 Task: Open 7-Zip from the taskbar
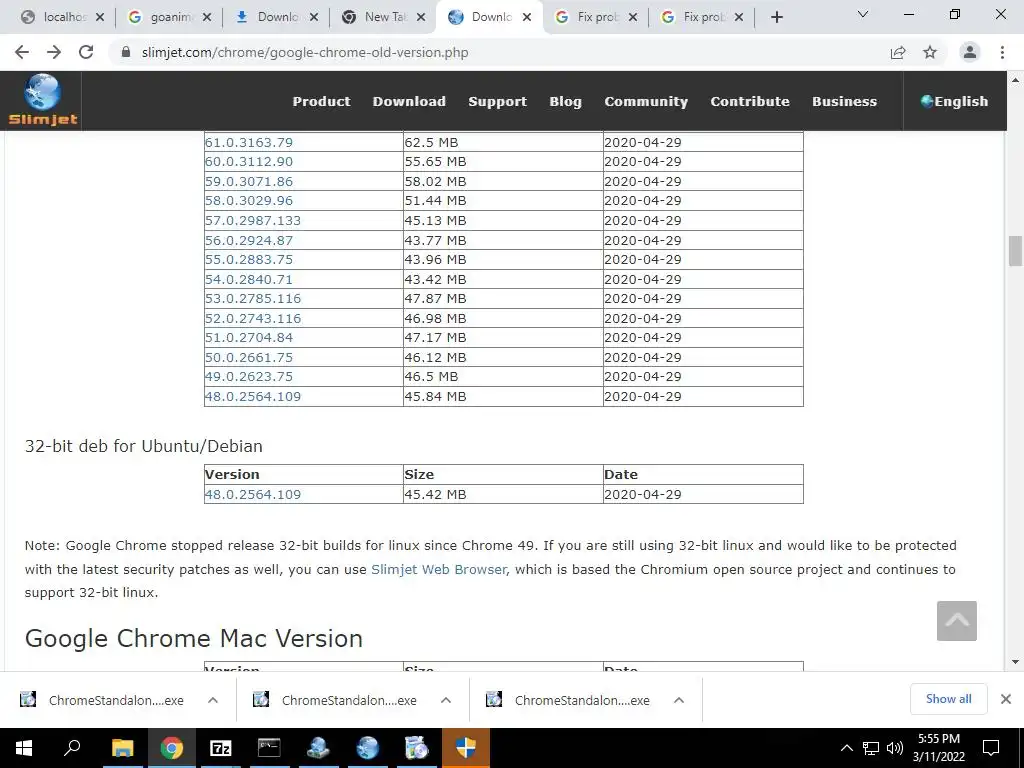tap(221, 748)
